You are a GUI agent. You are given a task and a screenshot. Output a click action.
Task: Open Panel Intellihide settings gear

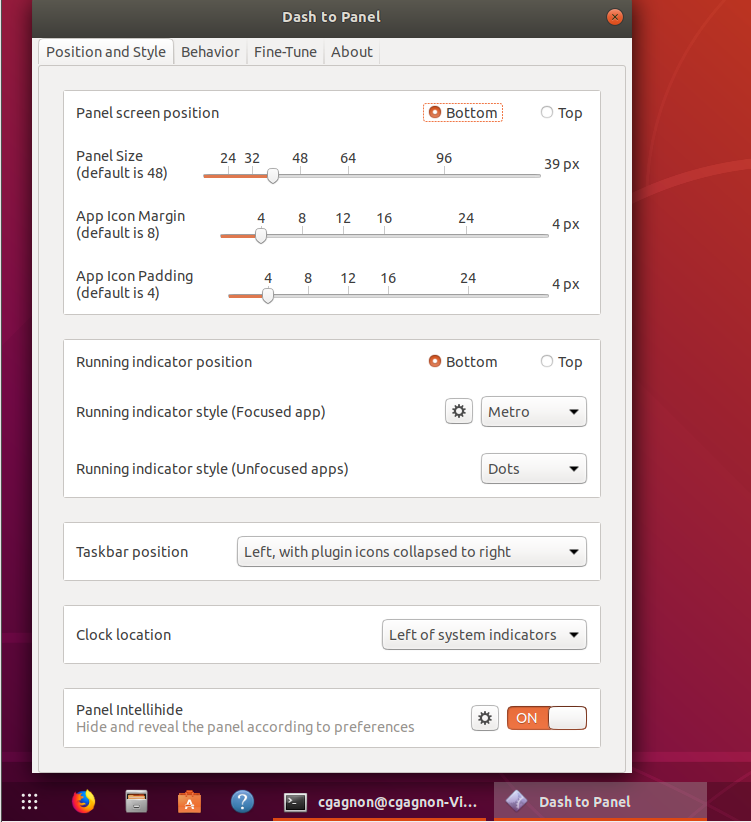coord(485,718)
